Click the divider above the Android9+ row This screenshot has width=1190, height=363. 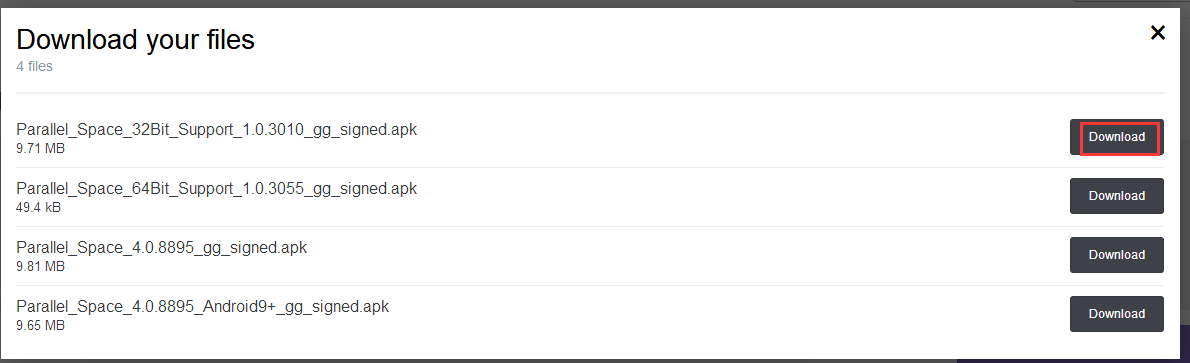(590, 286)
